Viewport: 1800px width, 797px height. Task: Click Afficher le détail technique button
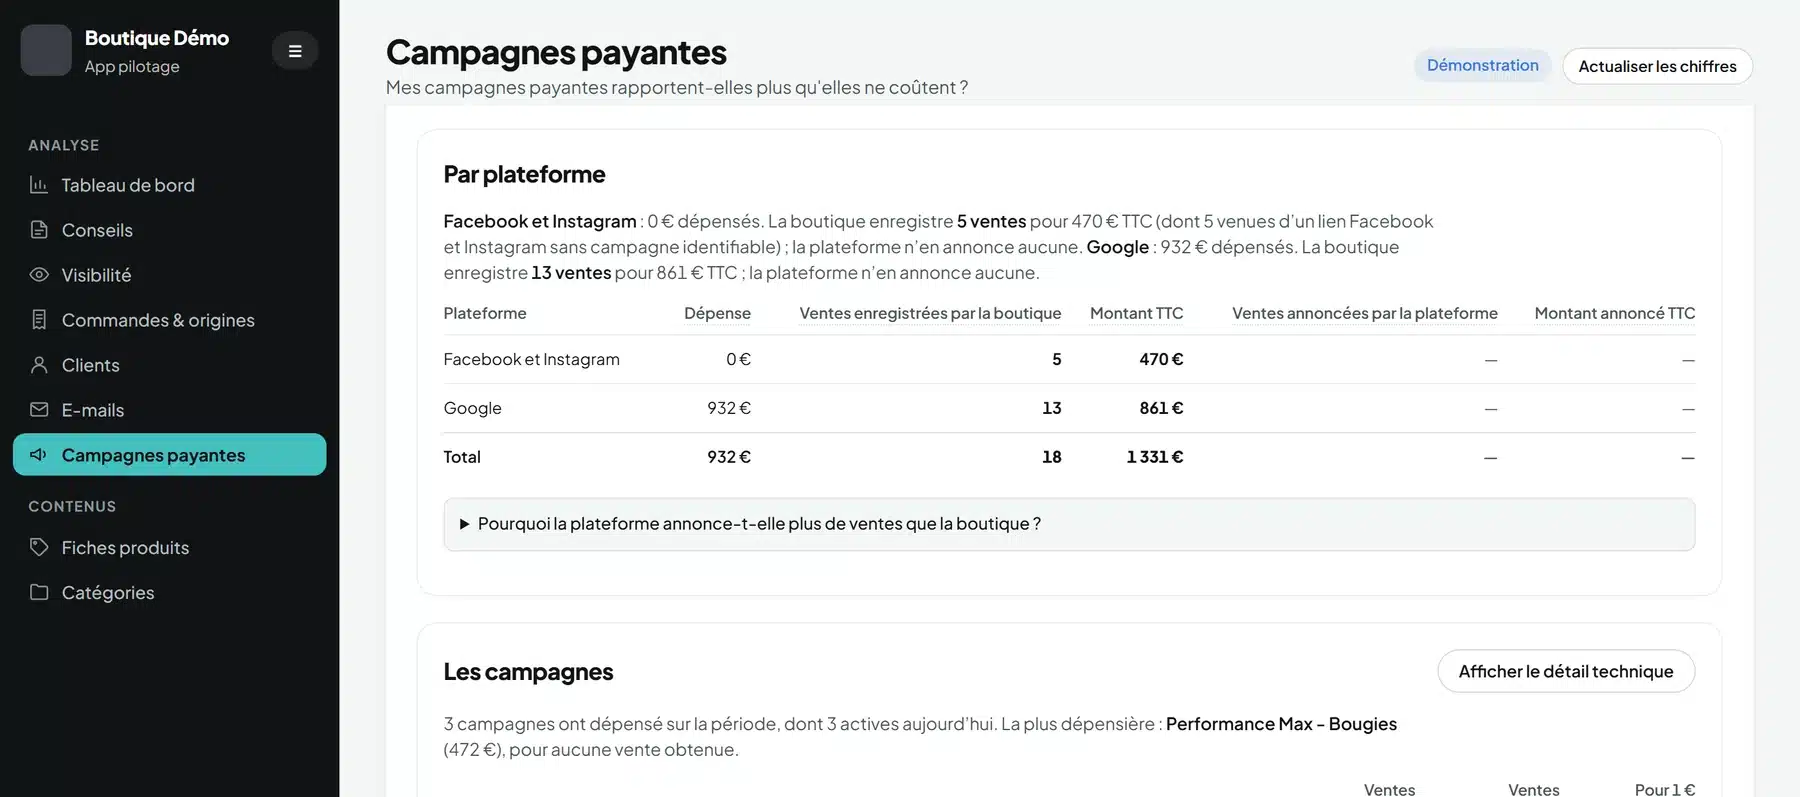[x=1566, y=672]
